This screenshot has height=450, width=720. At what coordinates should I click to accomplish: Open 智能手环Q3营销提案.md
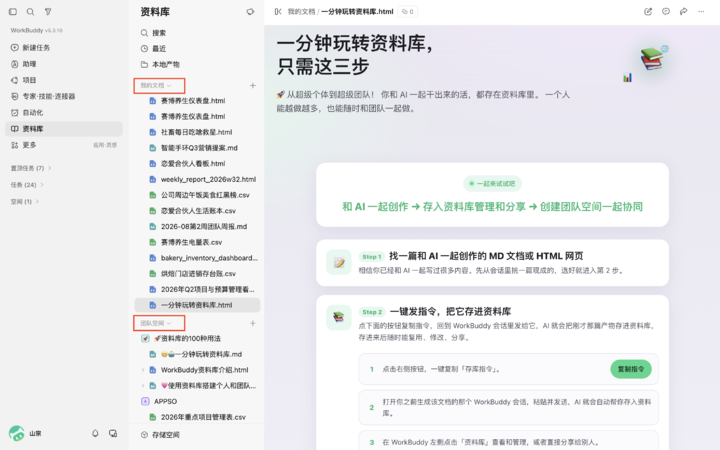197,148
